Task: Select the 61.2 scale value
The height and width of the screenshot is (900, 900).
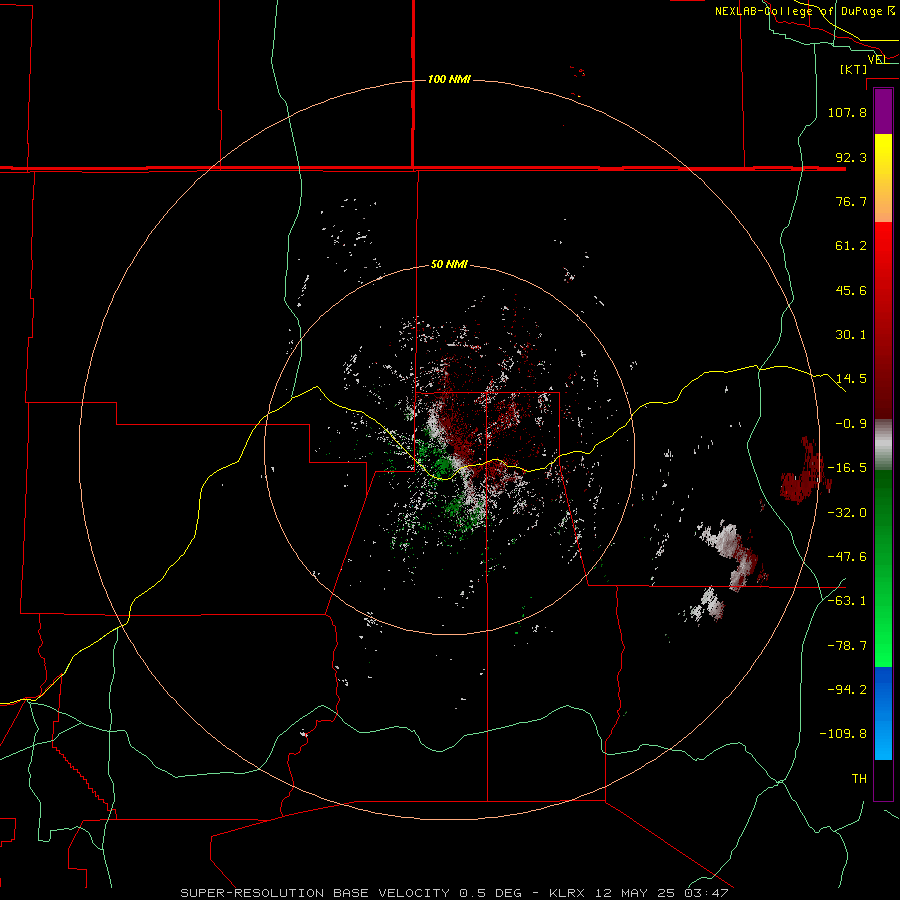Action: point(851,246)
